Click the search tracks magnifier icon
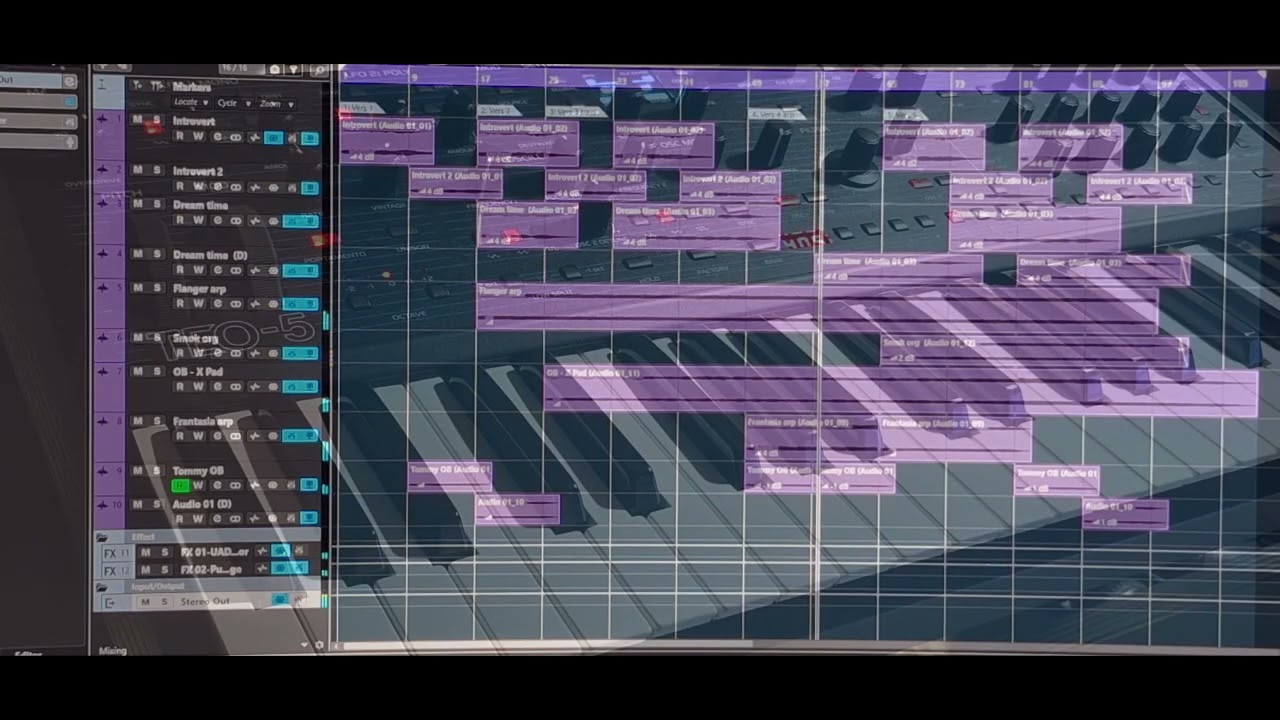This screenshot has height=720, width=1280. click(x=319, y=69)
